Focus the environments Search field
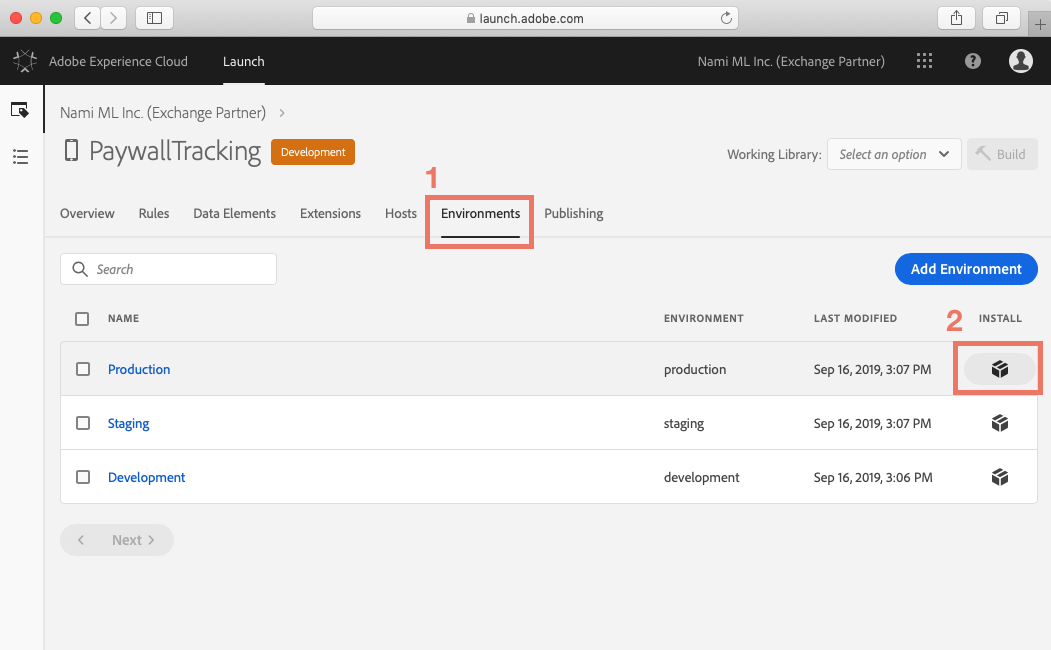Viewport: 1051px width, 650px height. [168, 269]
